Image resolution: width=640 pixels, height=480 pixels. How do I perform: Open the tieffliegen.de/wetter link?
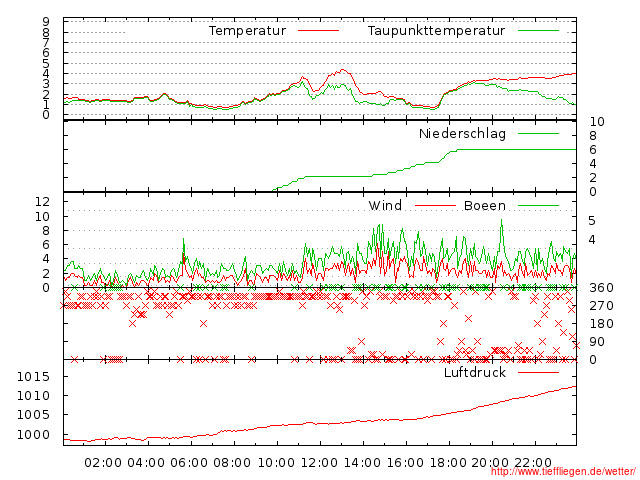[x=563, y=471]
